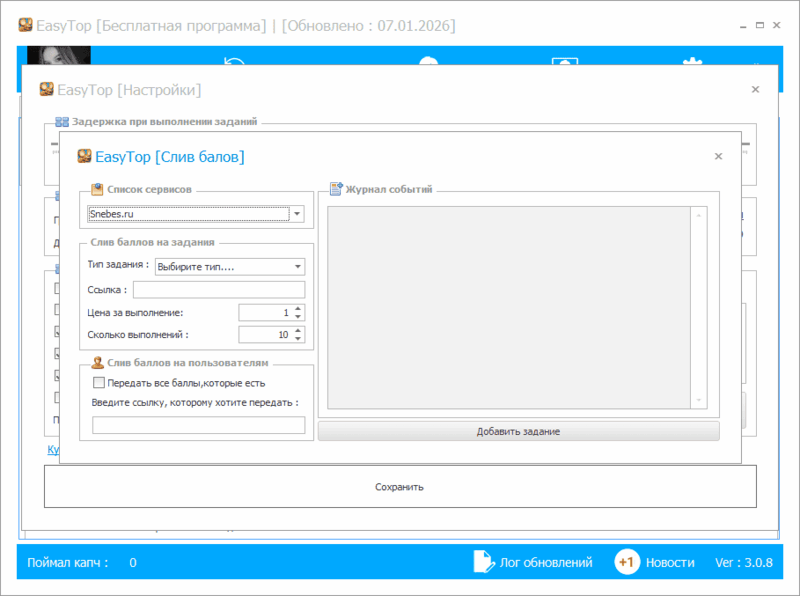Image resolution: width=800 pixels, height=596 pixels.
Task: Expand the Тип задания dropdown
Action: [297, 267]
